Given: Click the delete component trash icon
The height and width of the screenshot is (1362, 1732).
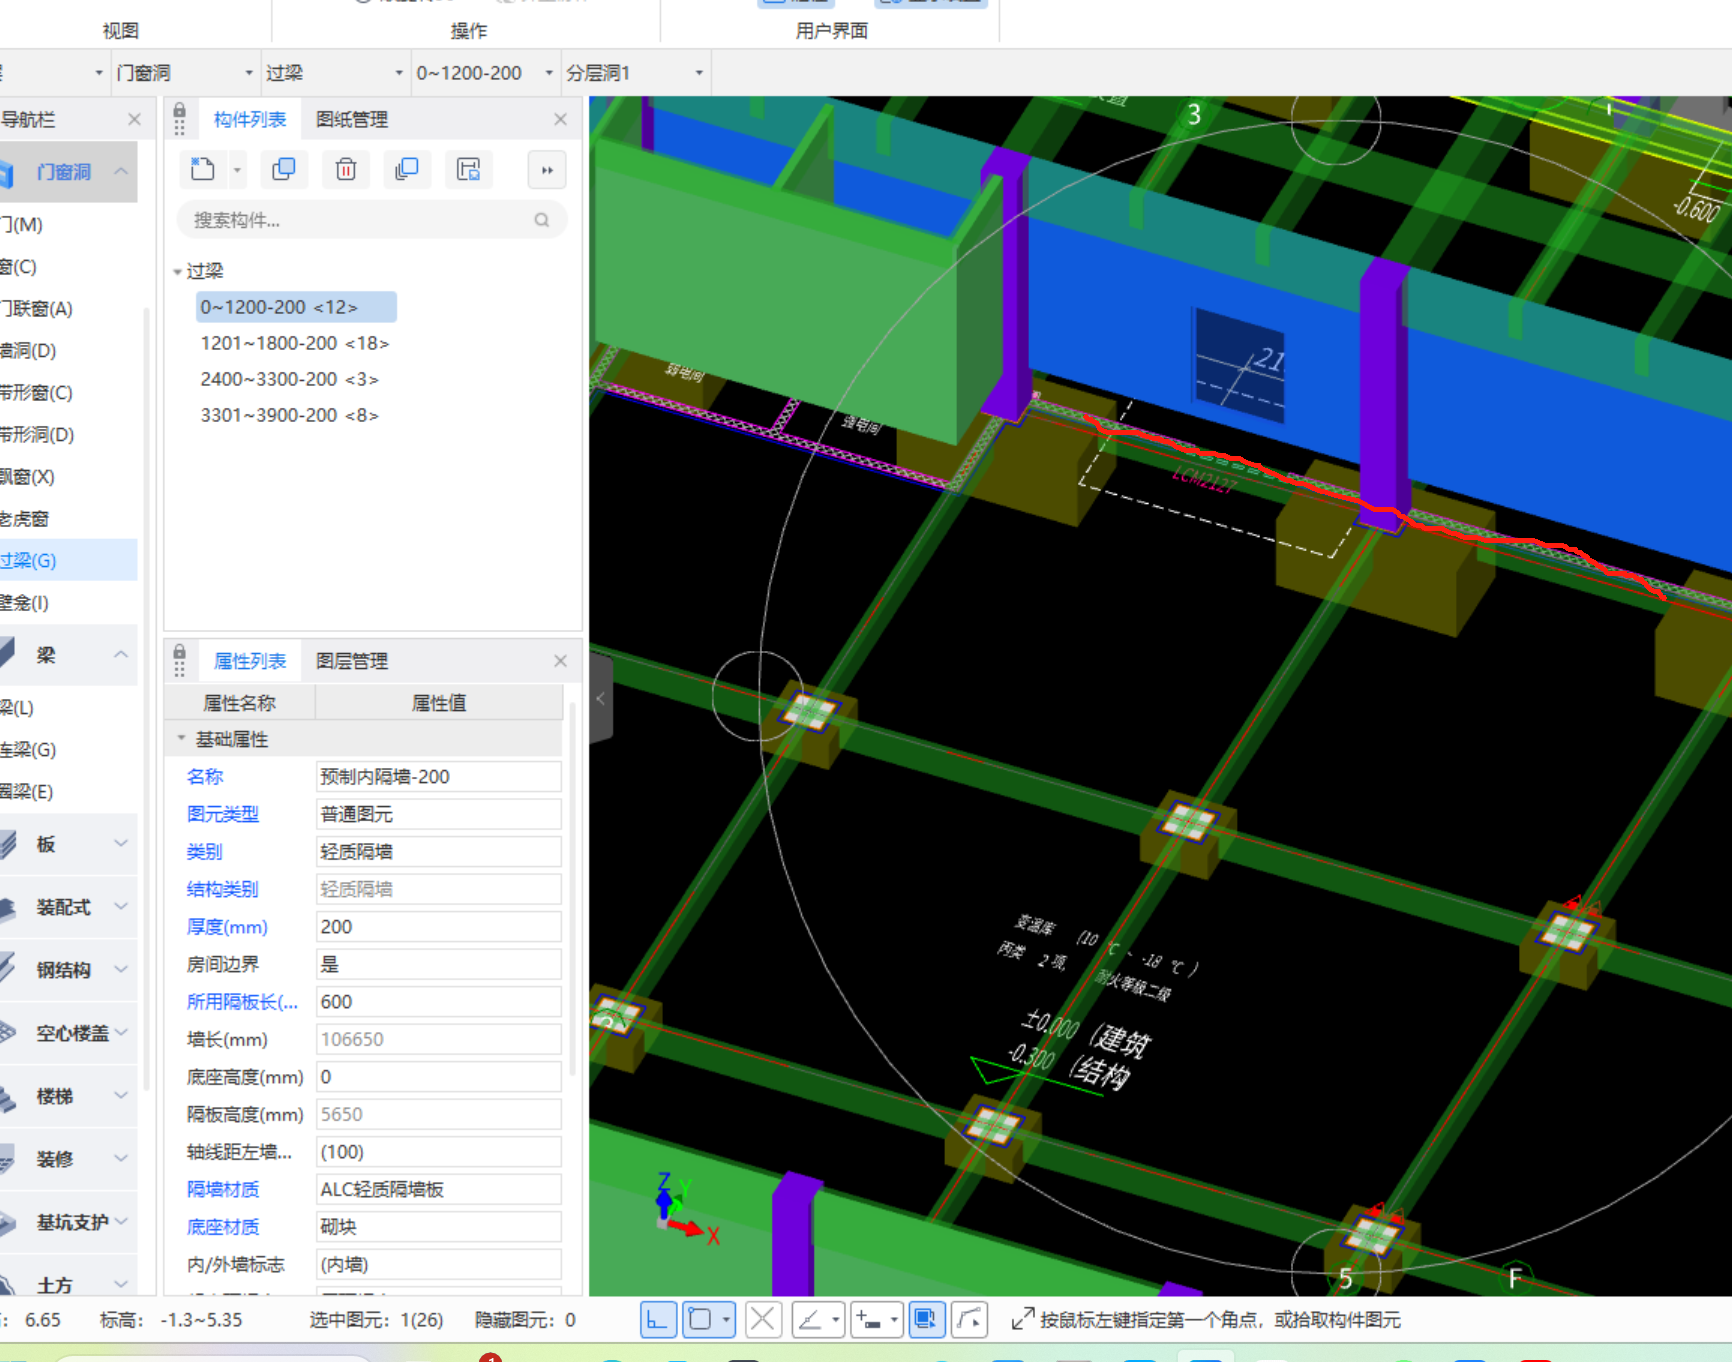Looking at the screenshot, I should 346,170.
